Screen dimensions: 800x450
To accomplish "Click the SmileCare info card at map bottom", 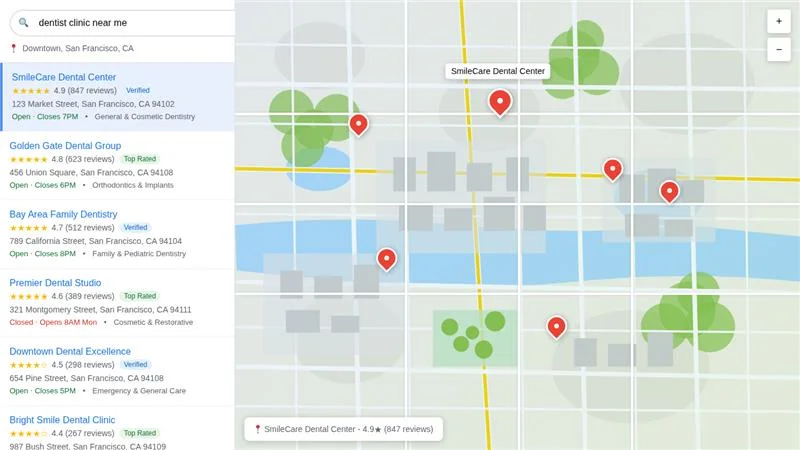I will click(343, 429).
